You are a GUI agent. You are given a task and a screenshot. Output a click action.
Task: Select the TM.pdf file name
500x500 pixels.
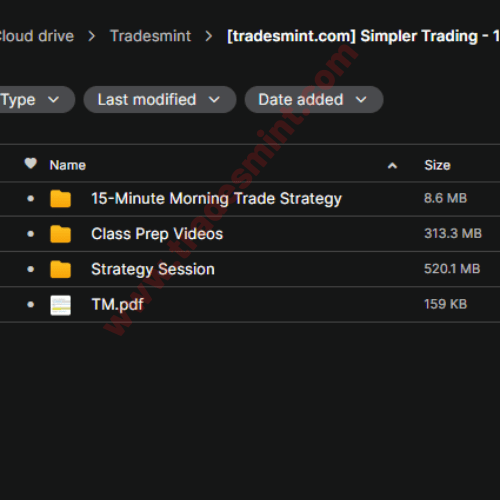(117, 305)
